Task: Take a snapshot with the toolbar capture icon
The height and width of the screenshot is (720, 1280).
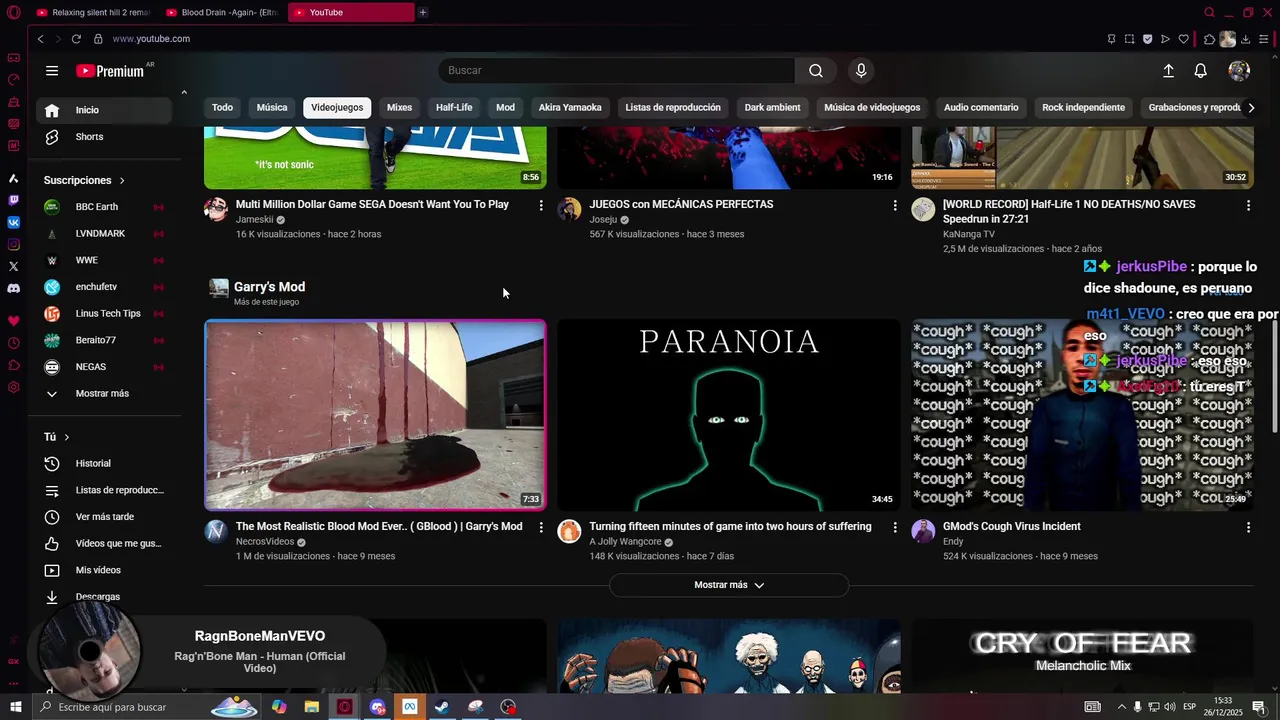Action: click(1129, 39)
